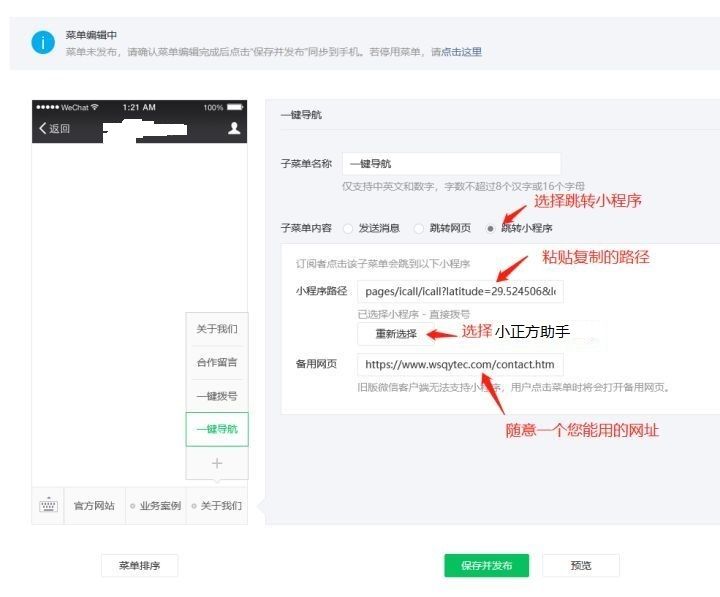
Task: Open the 一键拨号 submenu item
Action: (x=217, y=396)
